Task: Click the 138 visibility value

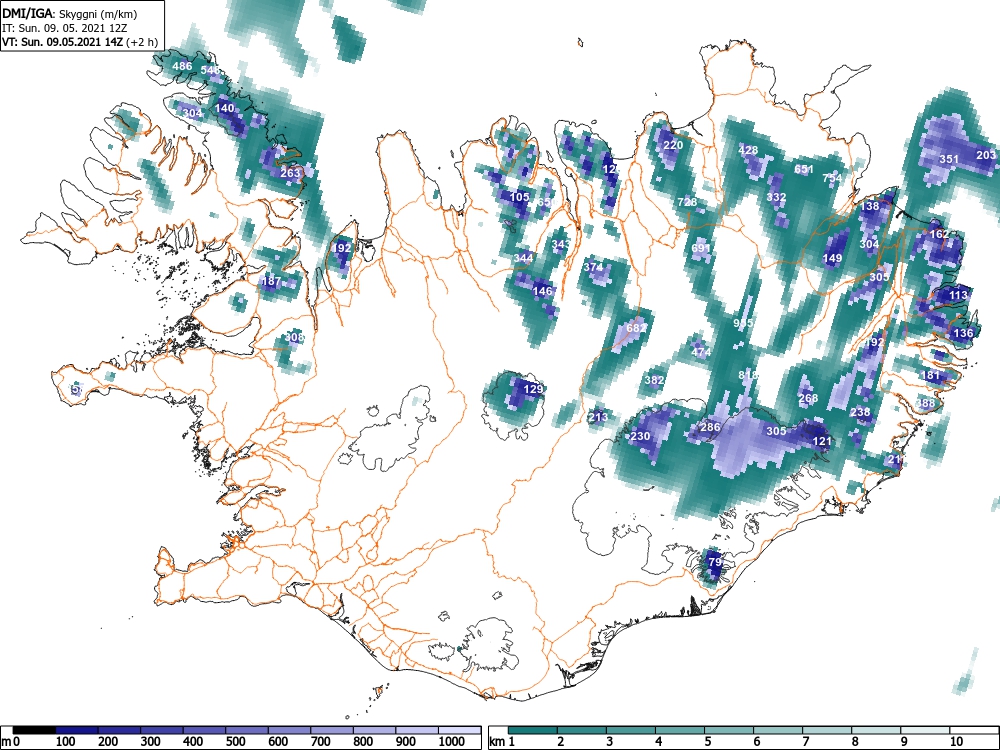Action: point(870,206)
